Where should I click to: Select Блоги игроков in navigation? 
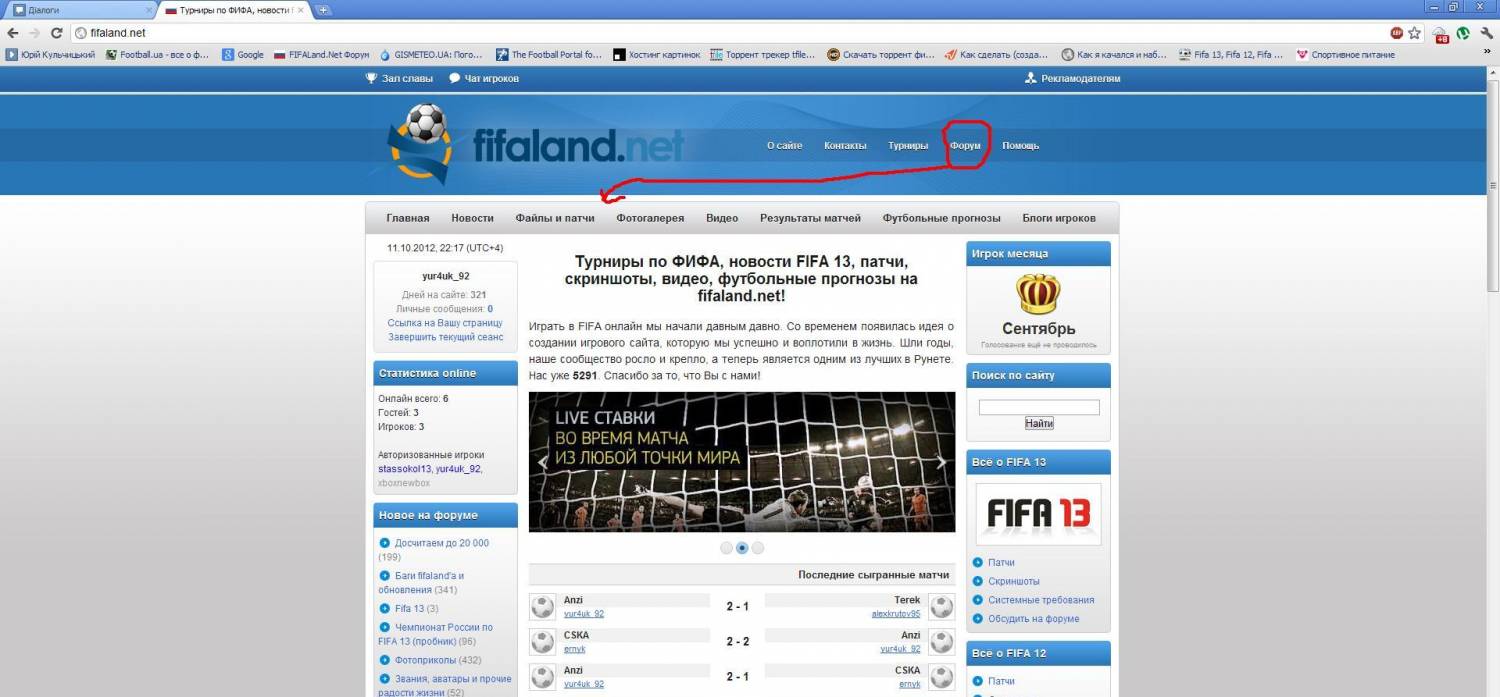point(1059,218)
